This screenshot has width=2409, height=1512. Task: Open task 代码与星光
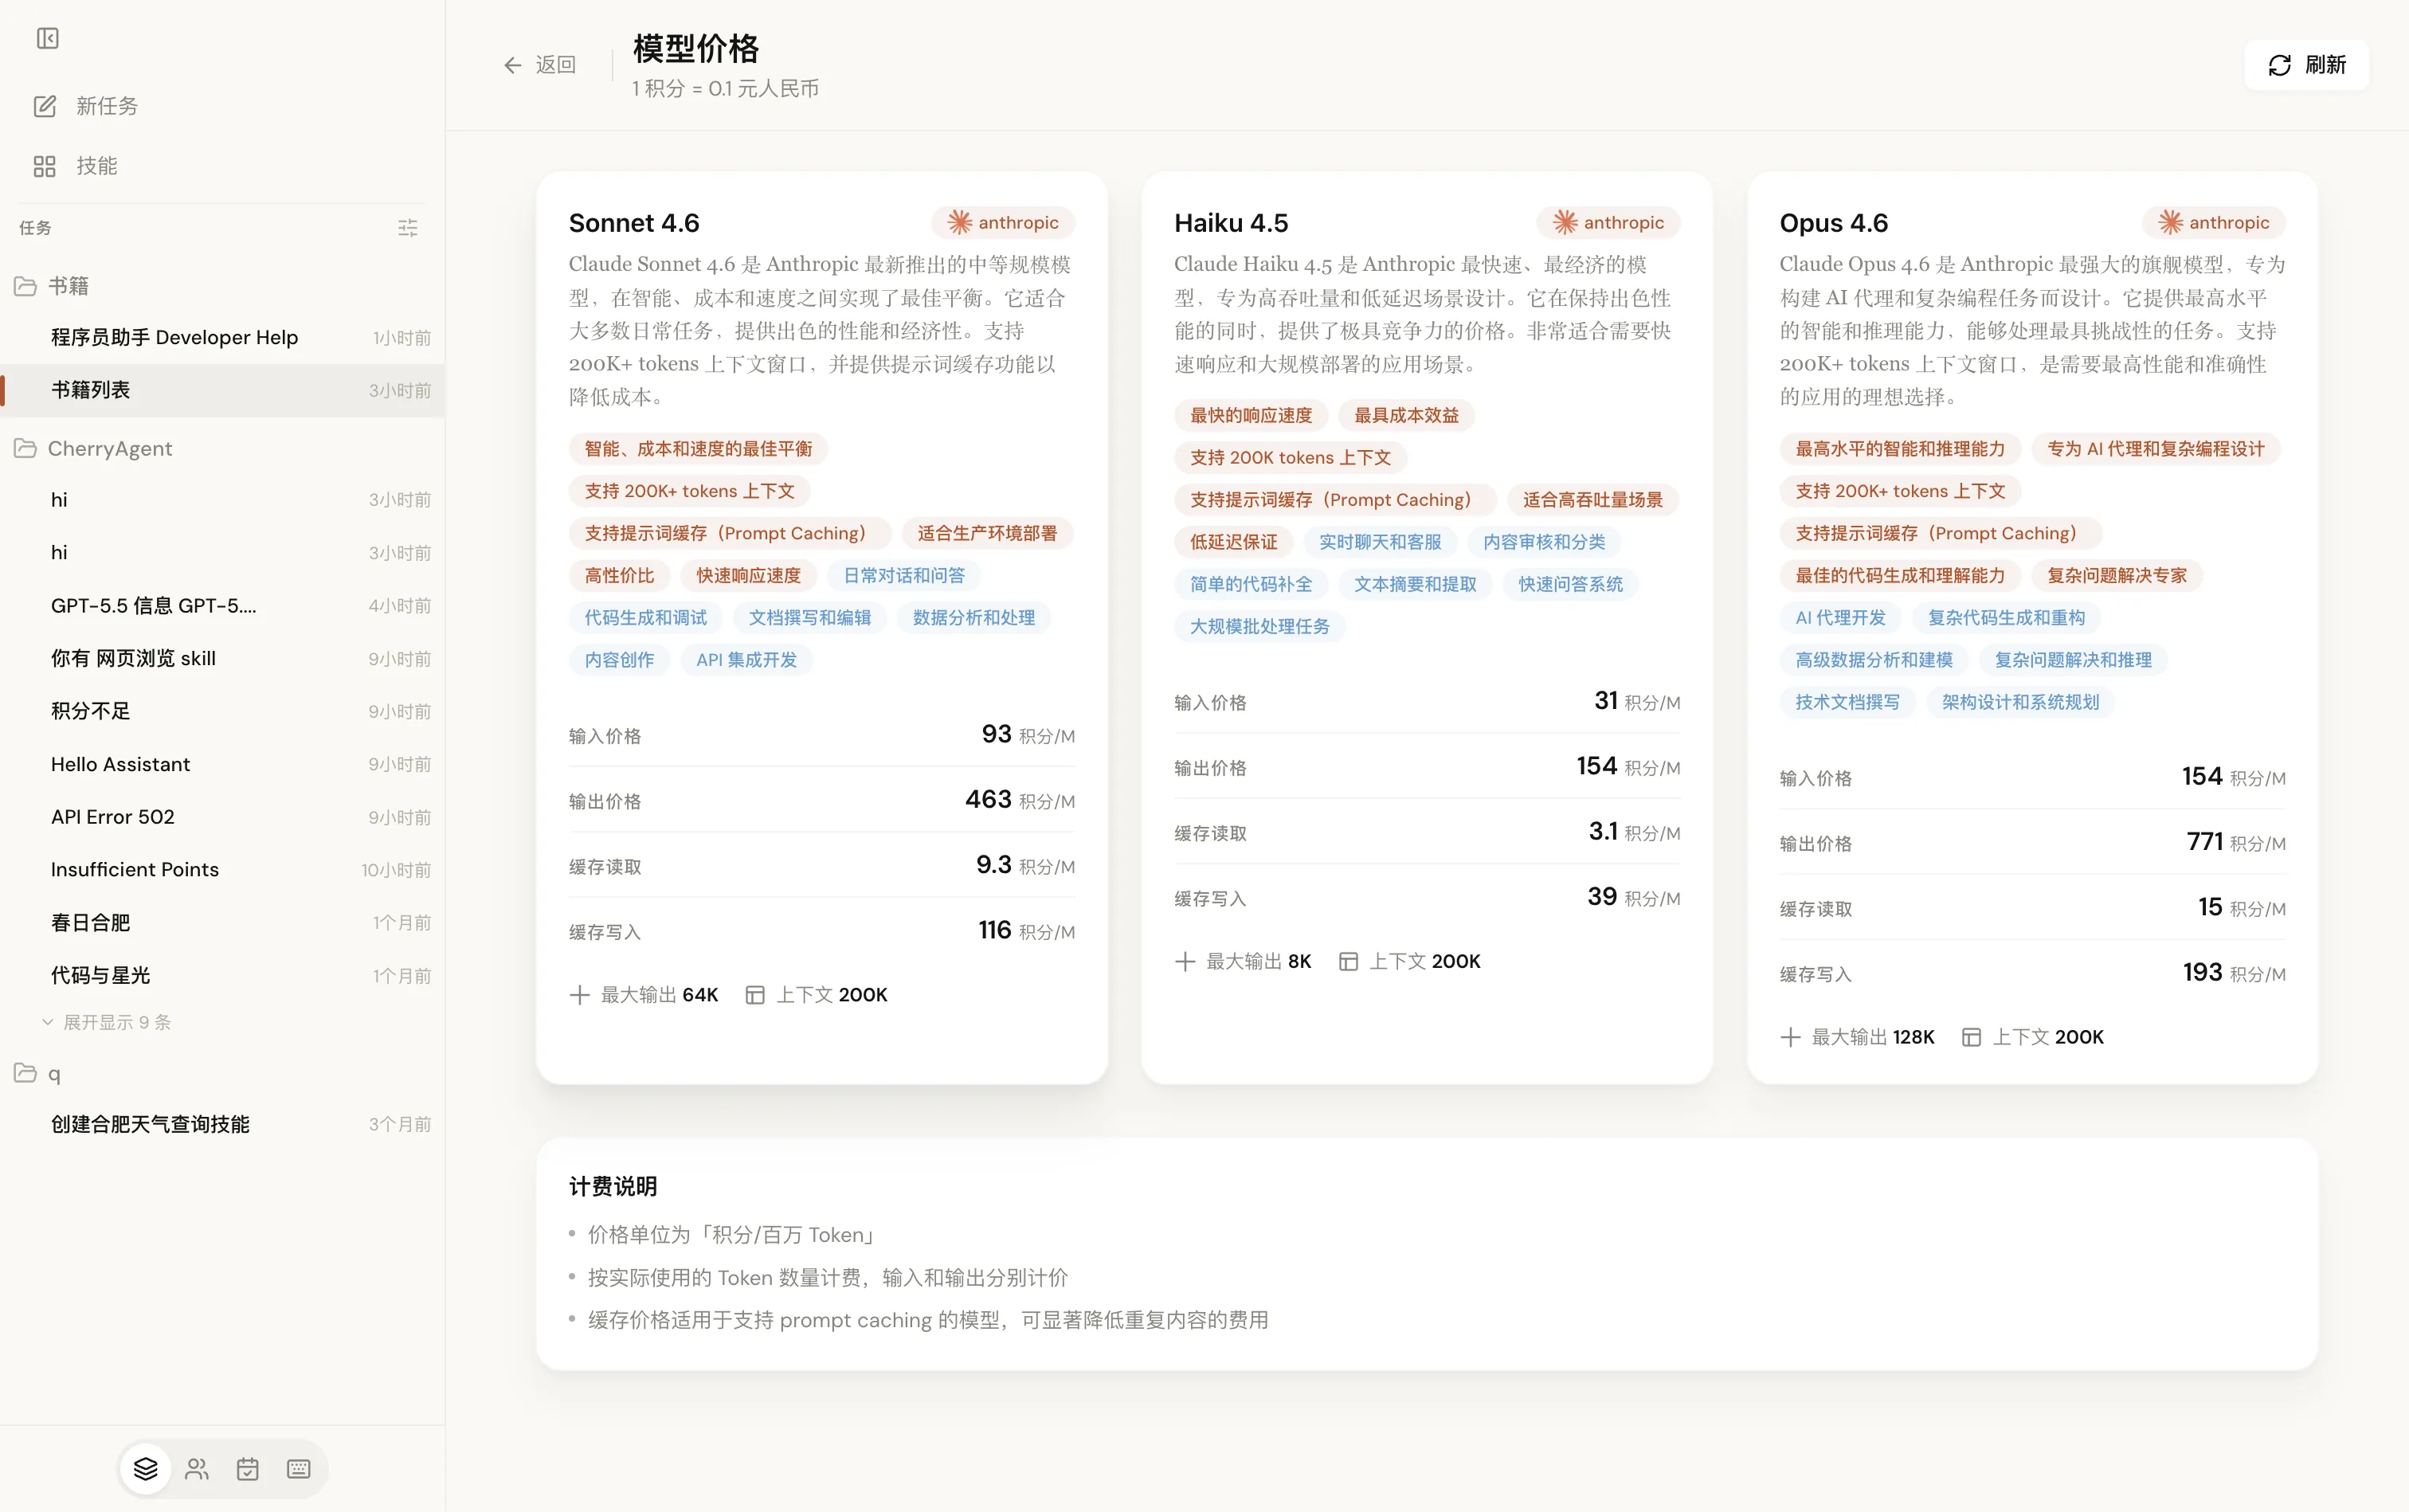click(222, 975)
